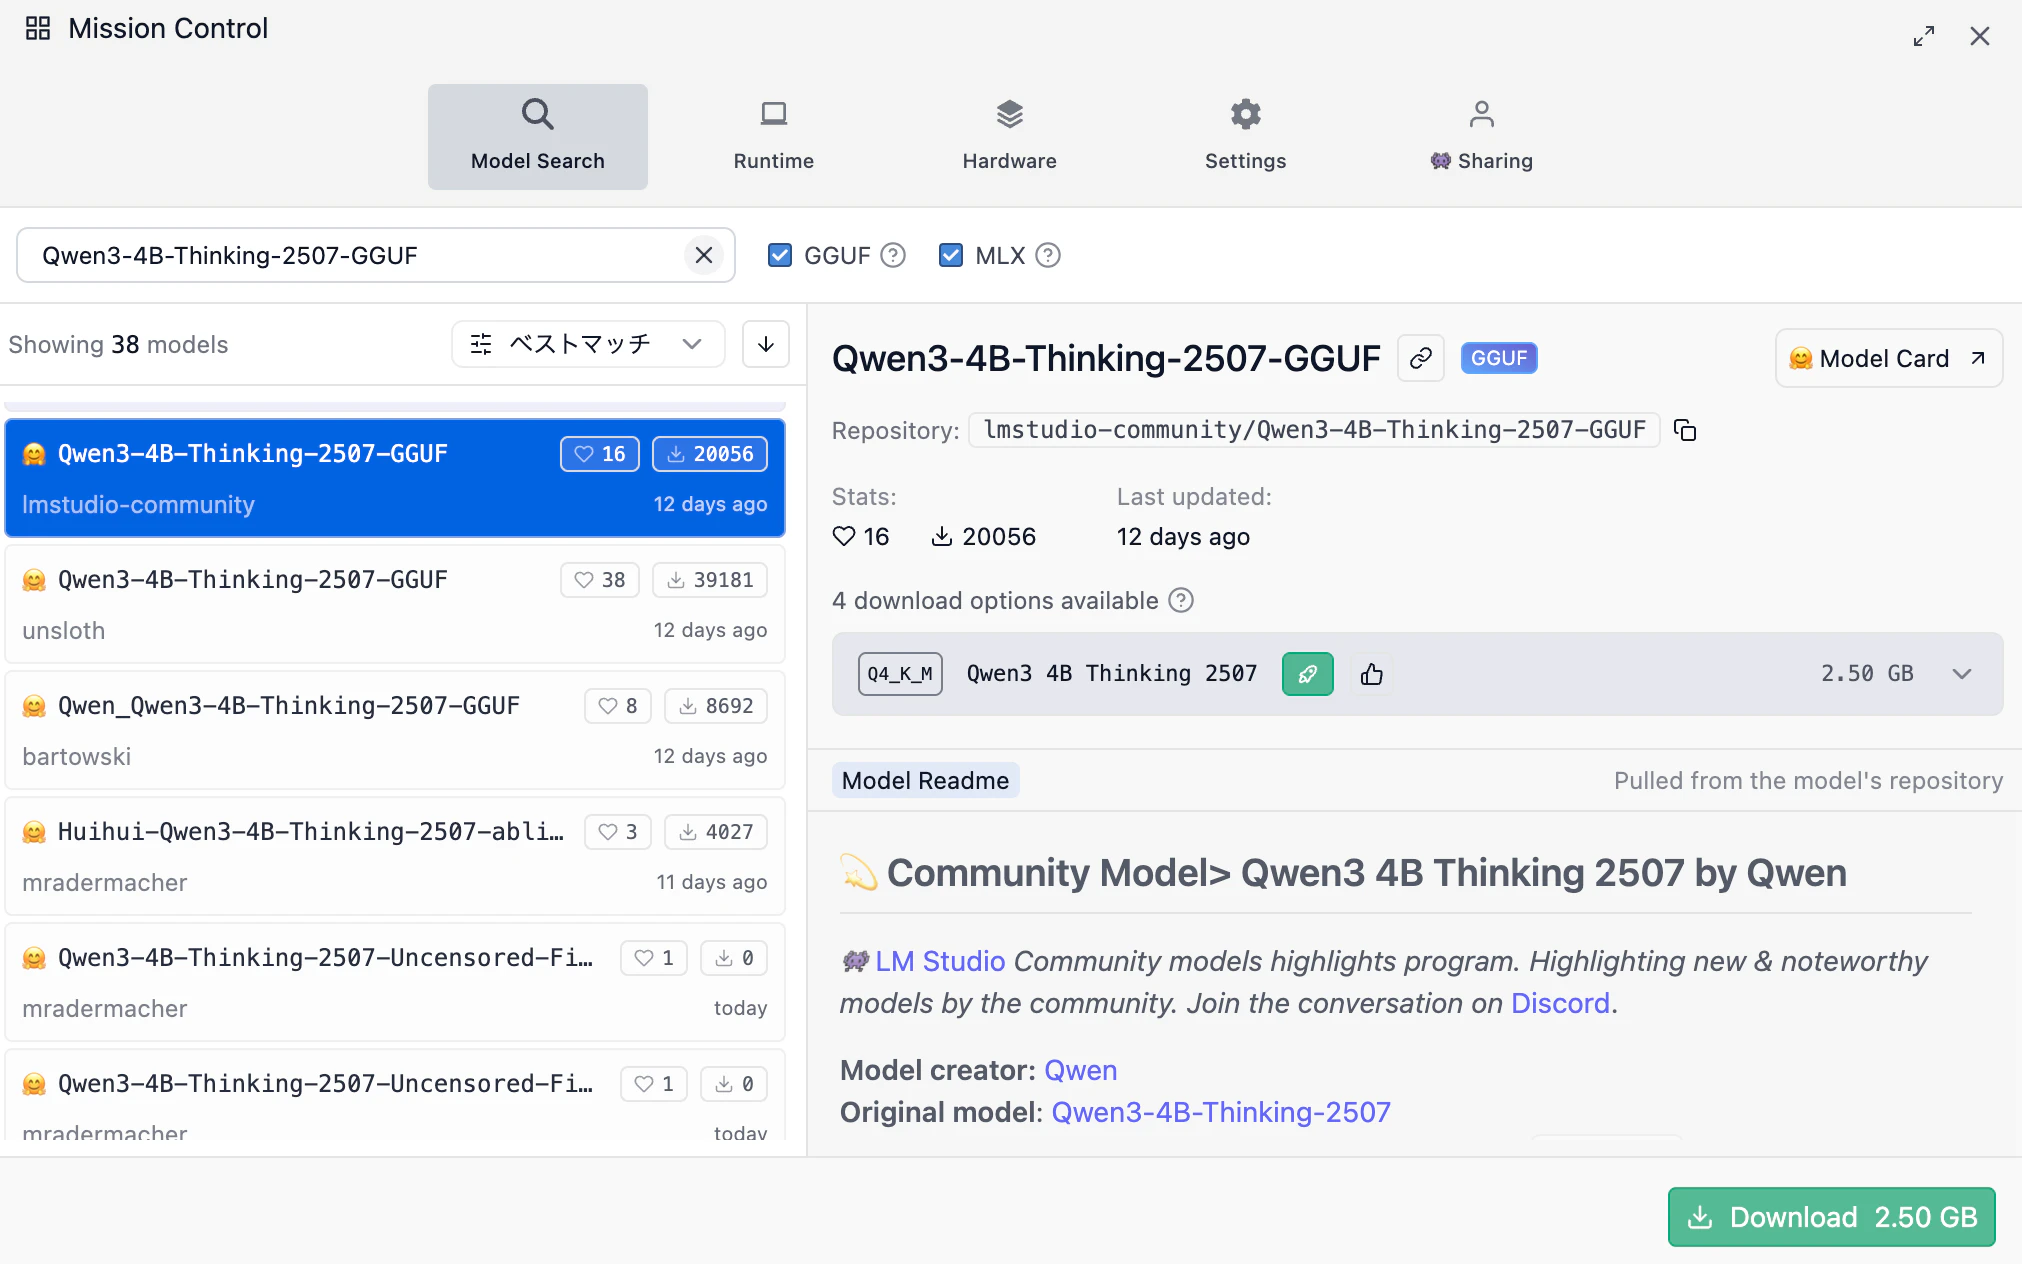2022x1264 pixels.
Task: Expand the Mission Control window
Action: tap(1924, 36)
